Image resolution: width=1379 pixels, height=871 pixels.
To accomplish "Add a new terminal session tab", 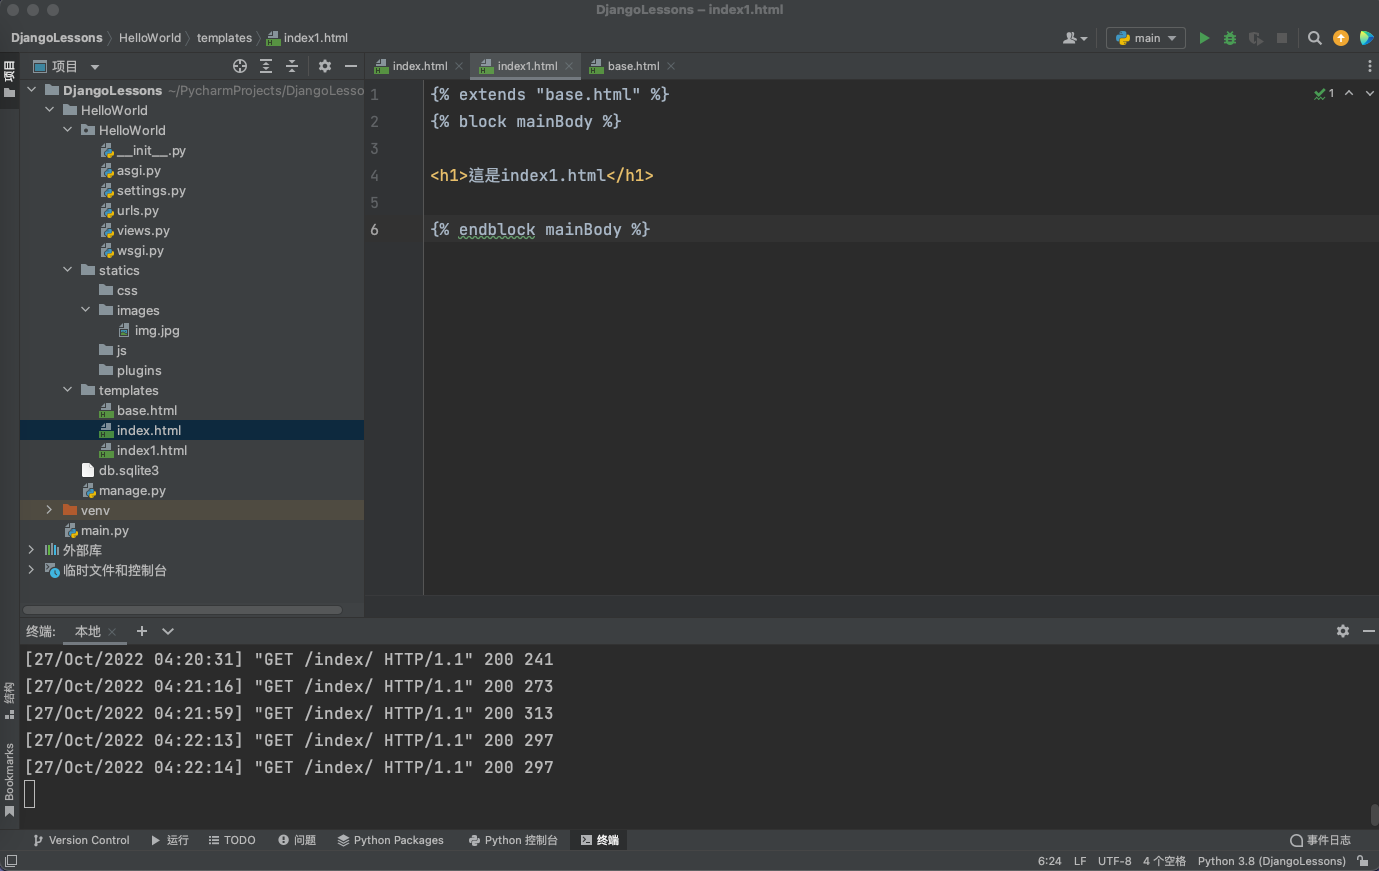I will 142,631.
